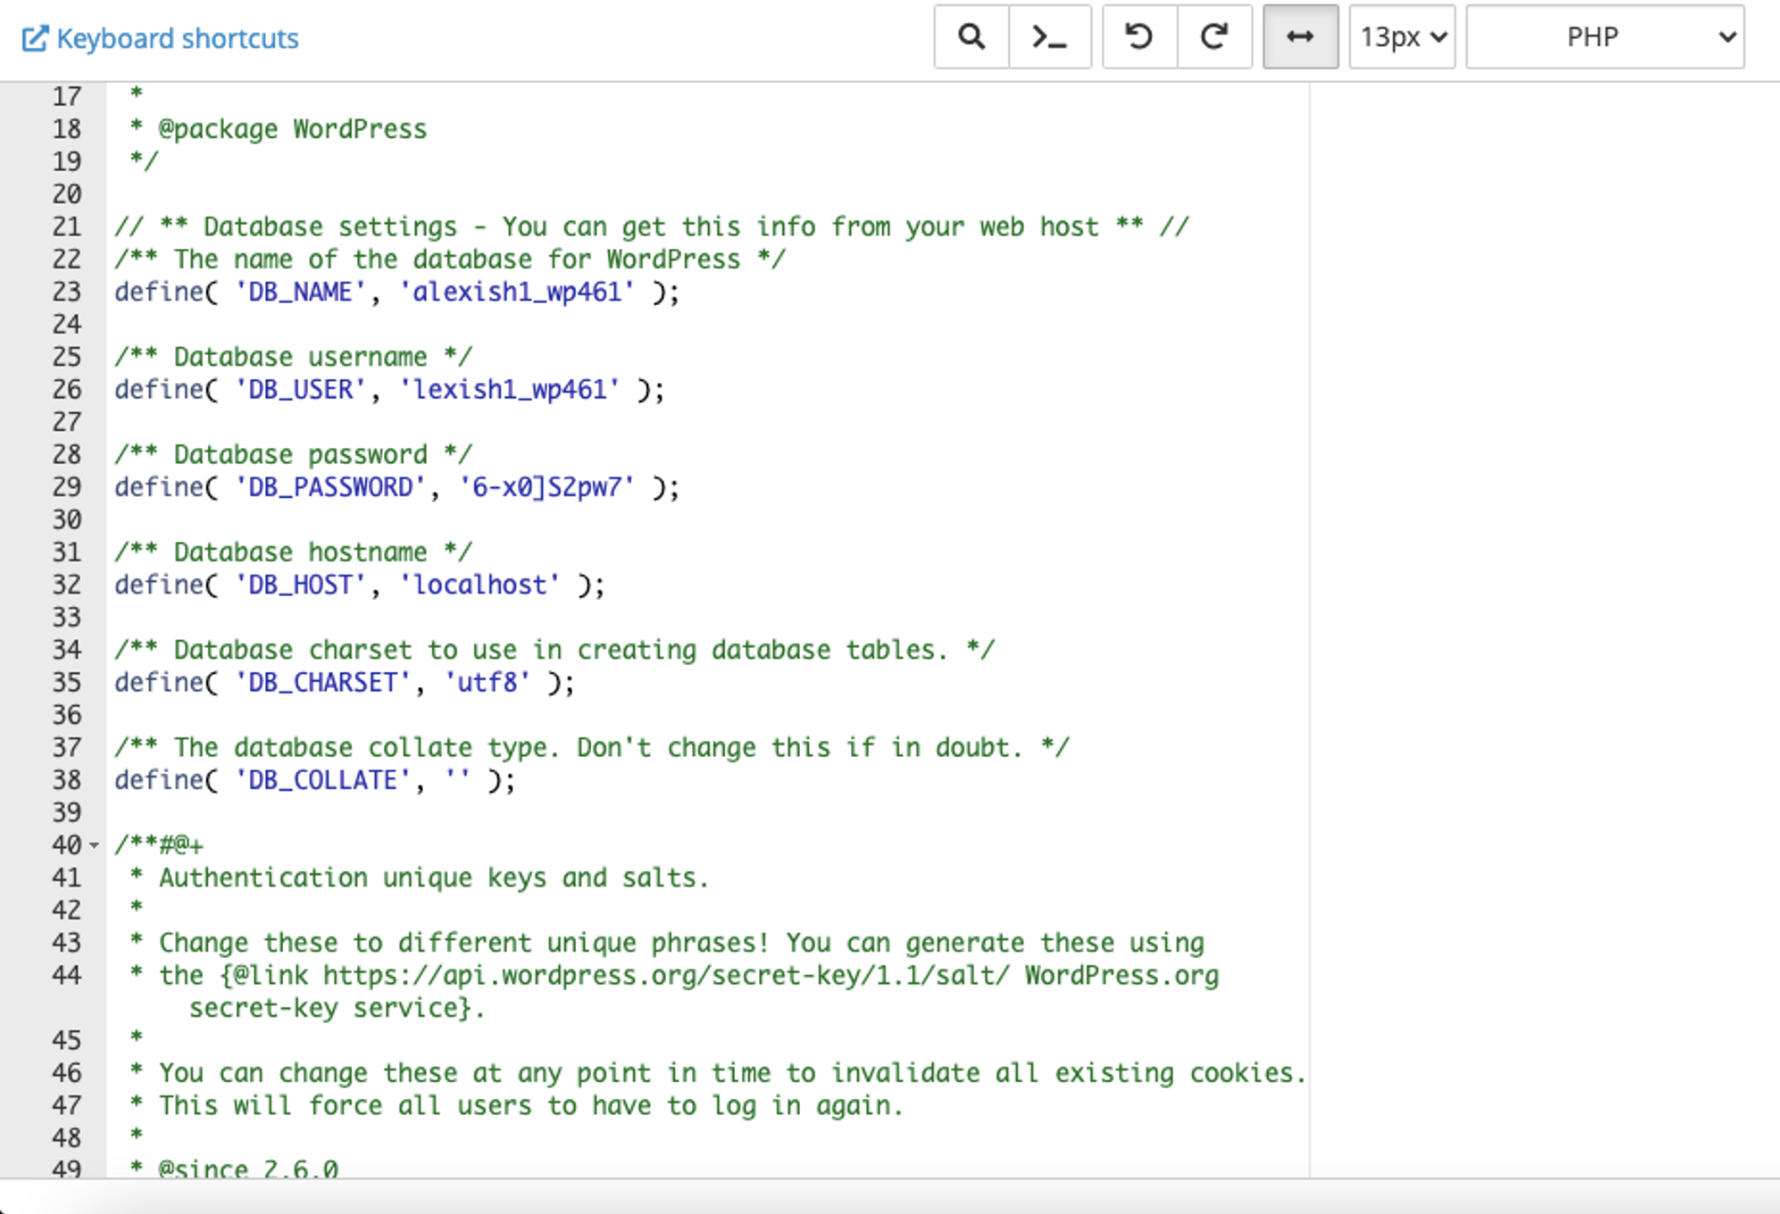
Task: Open the PHP language mode dropdown
Action: [x=1605, y=37]
